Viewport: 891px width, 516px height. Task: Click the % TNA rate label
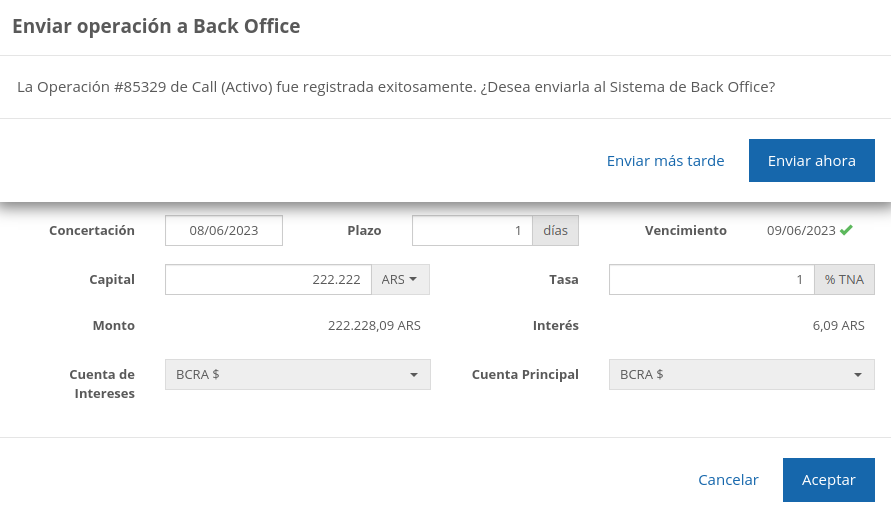pos(844,280)
